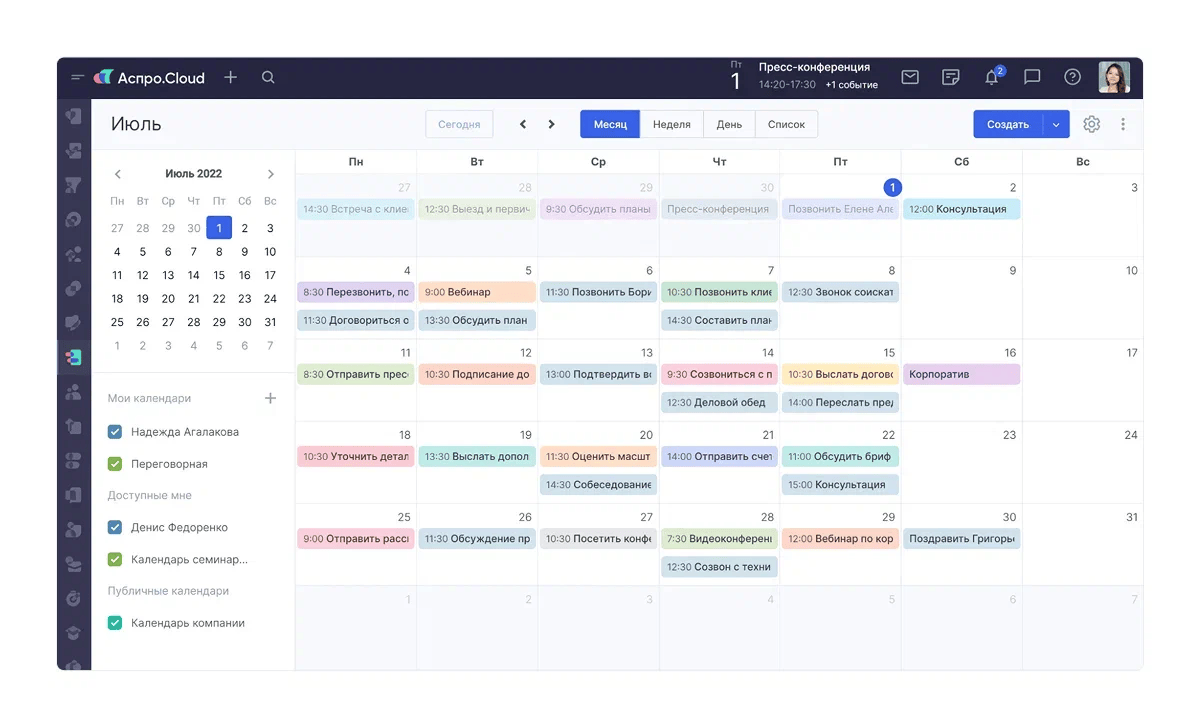
Task: Uncheck the Надежда Агалакова calendar
Action: coord(115,432)
